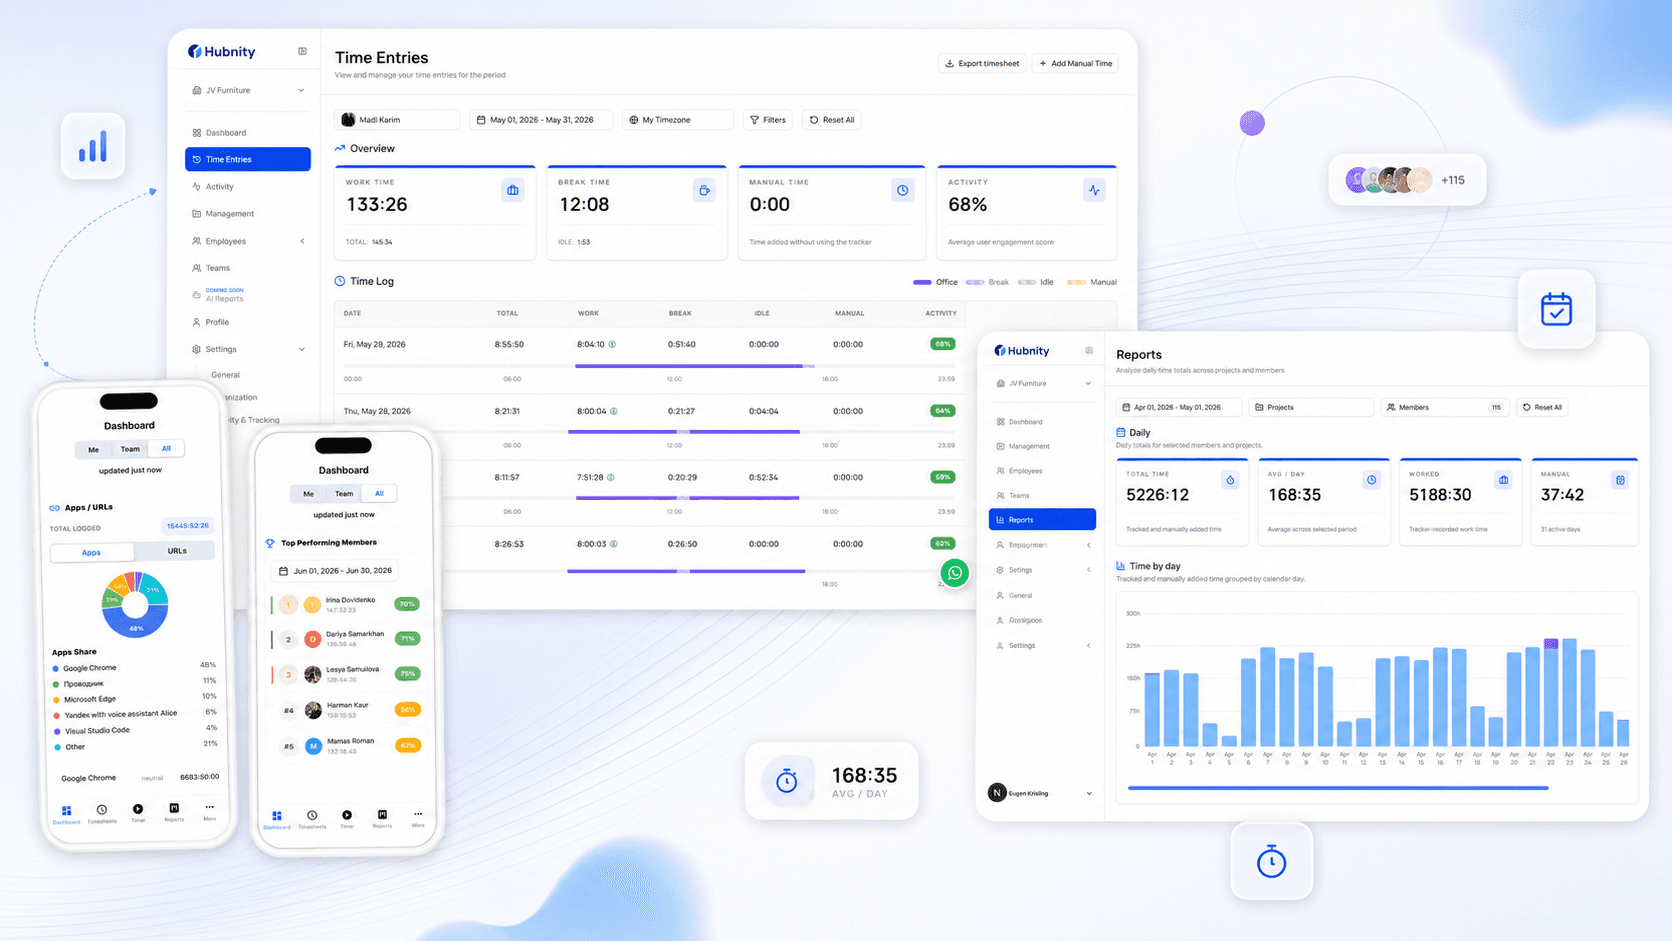Click the Eugen Krisling avatar in Reports

[x=997, y=793]
